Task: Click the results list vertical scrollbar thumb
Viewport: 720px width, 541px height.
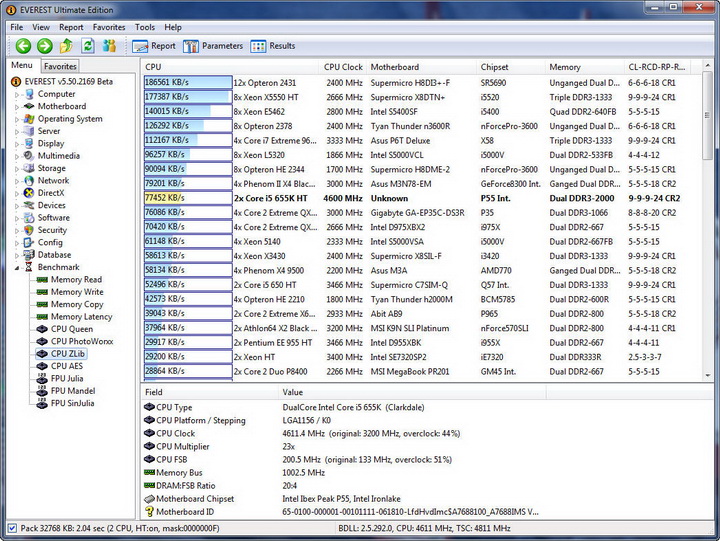Action: [x=708, y=115]
